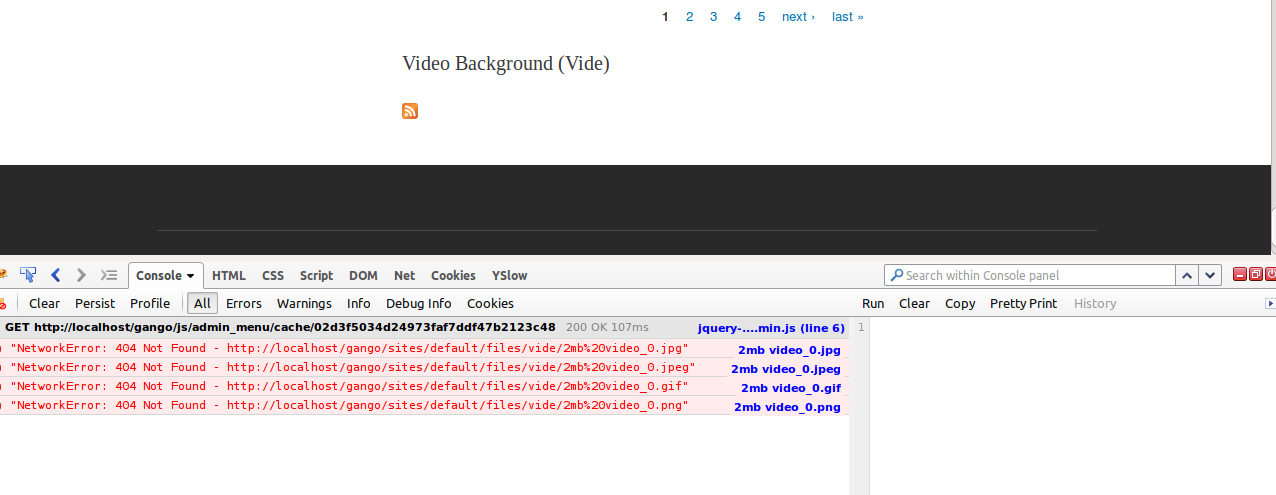Image resolution: width=1276 pixels, height=495 pixels.
Task: Click the '200 OK 107ms' status text
Action: pyautogui.click(x=607, y=327)
